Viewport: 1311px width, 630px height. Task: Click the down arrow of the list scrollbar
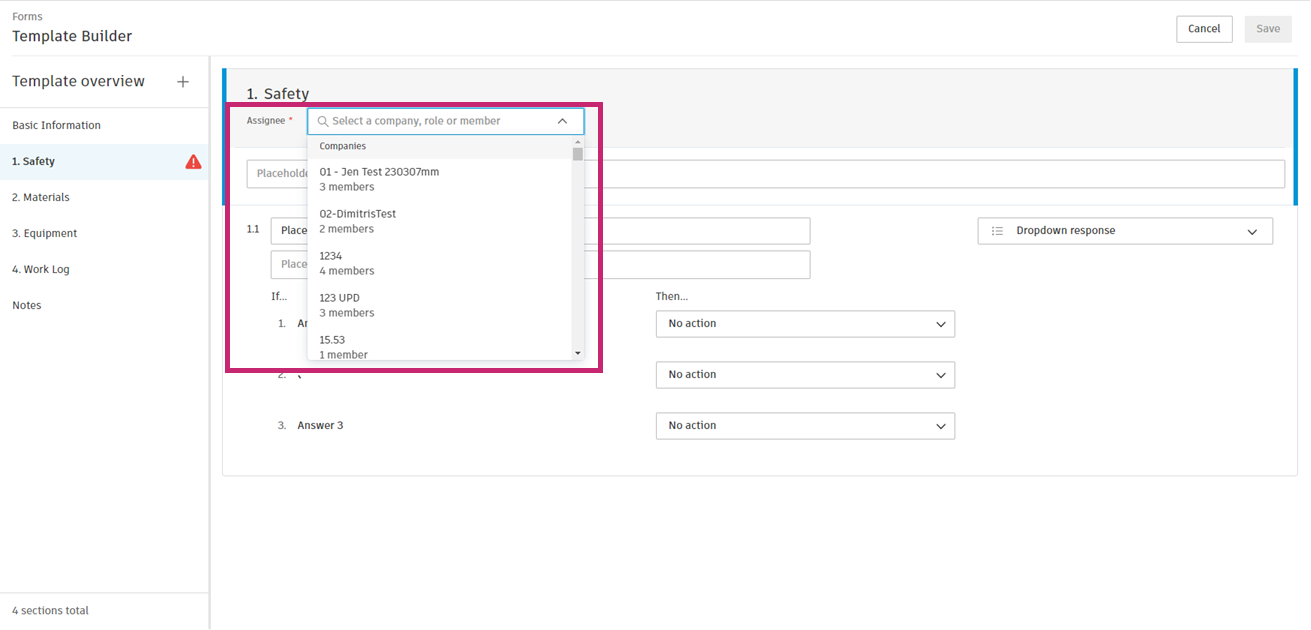coord(577,354)
